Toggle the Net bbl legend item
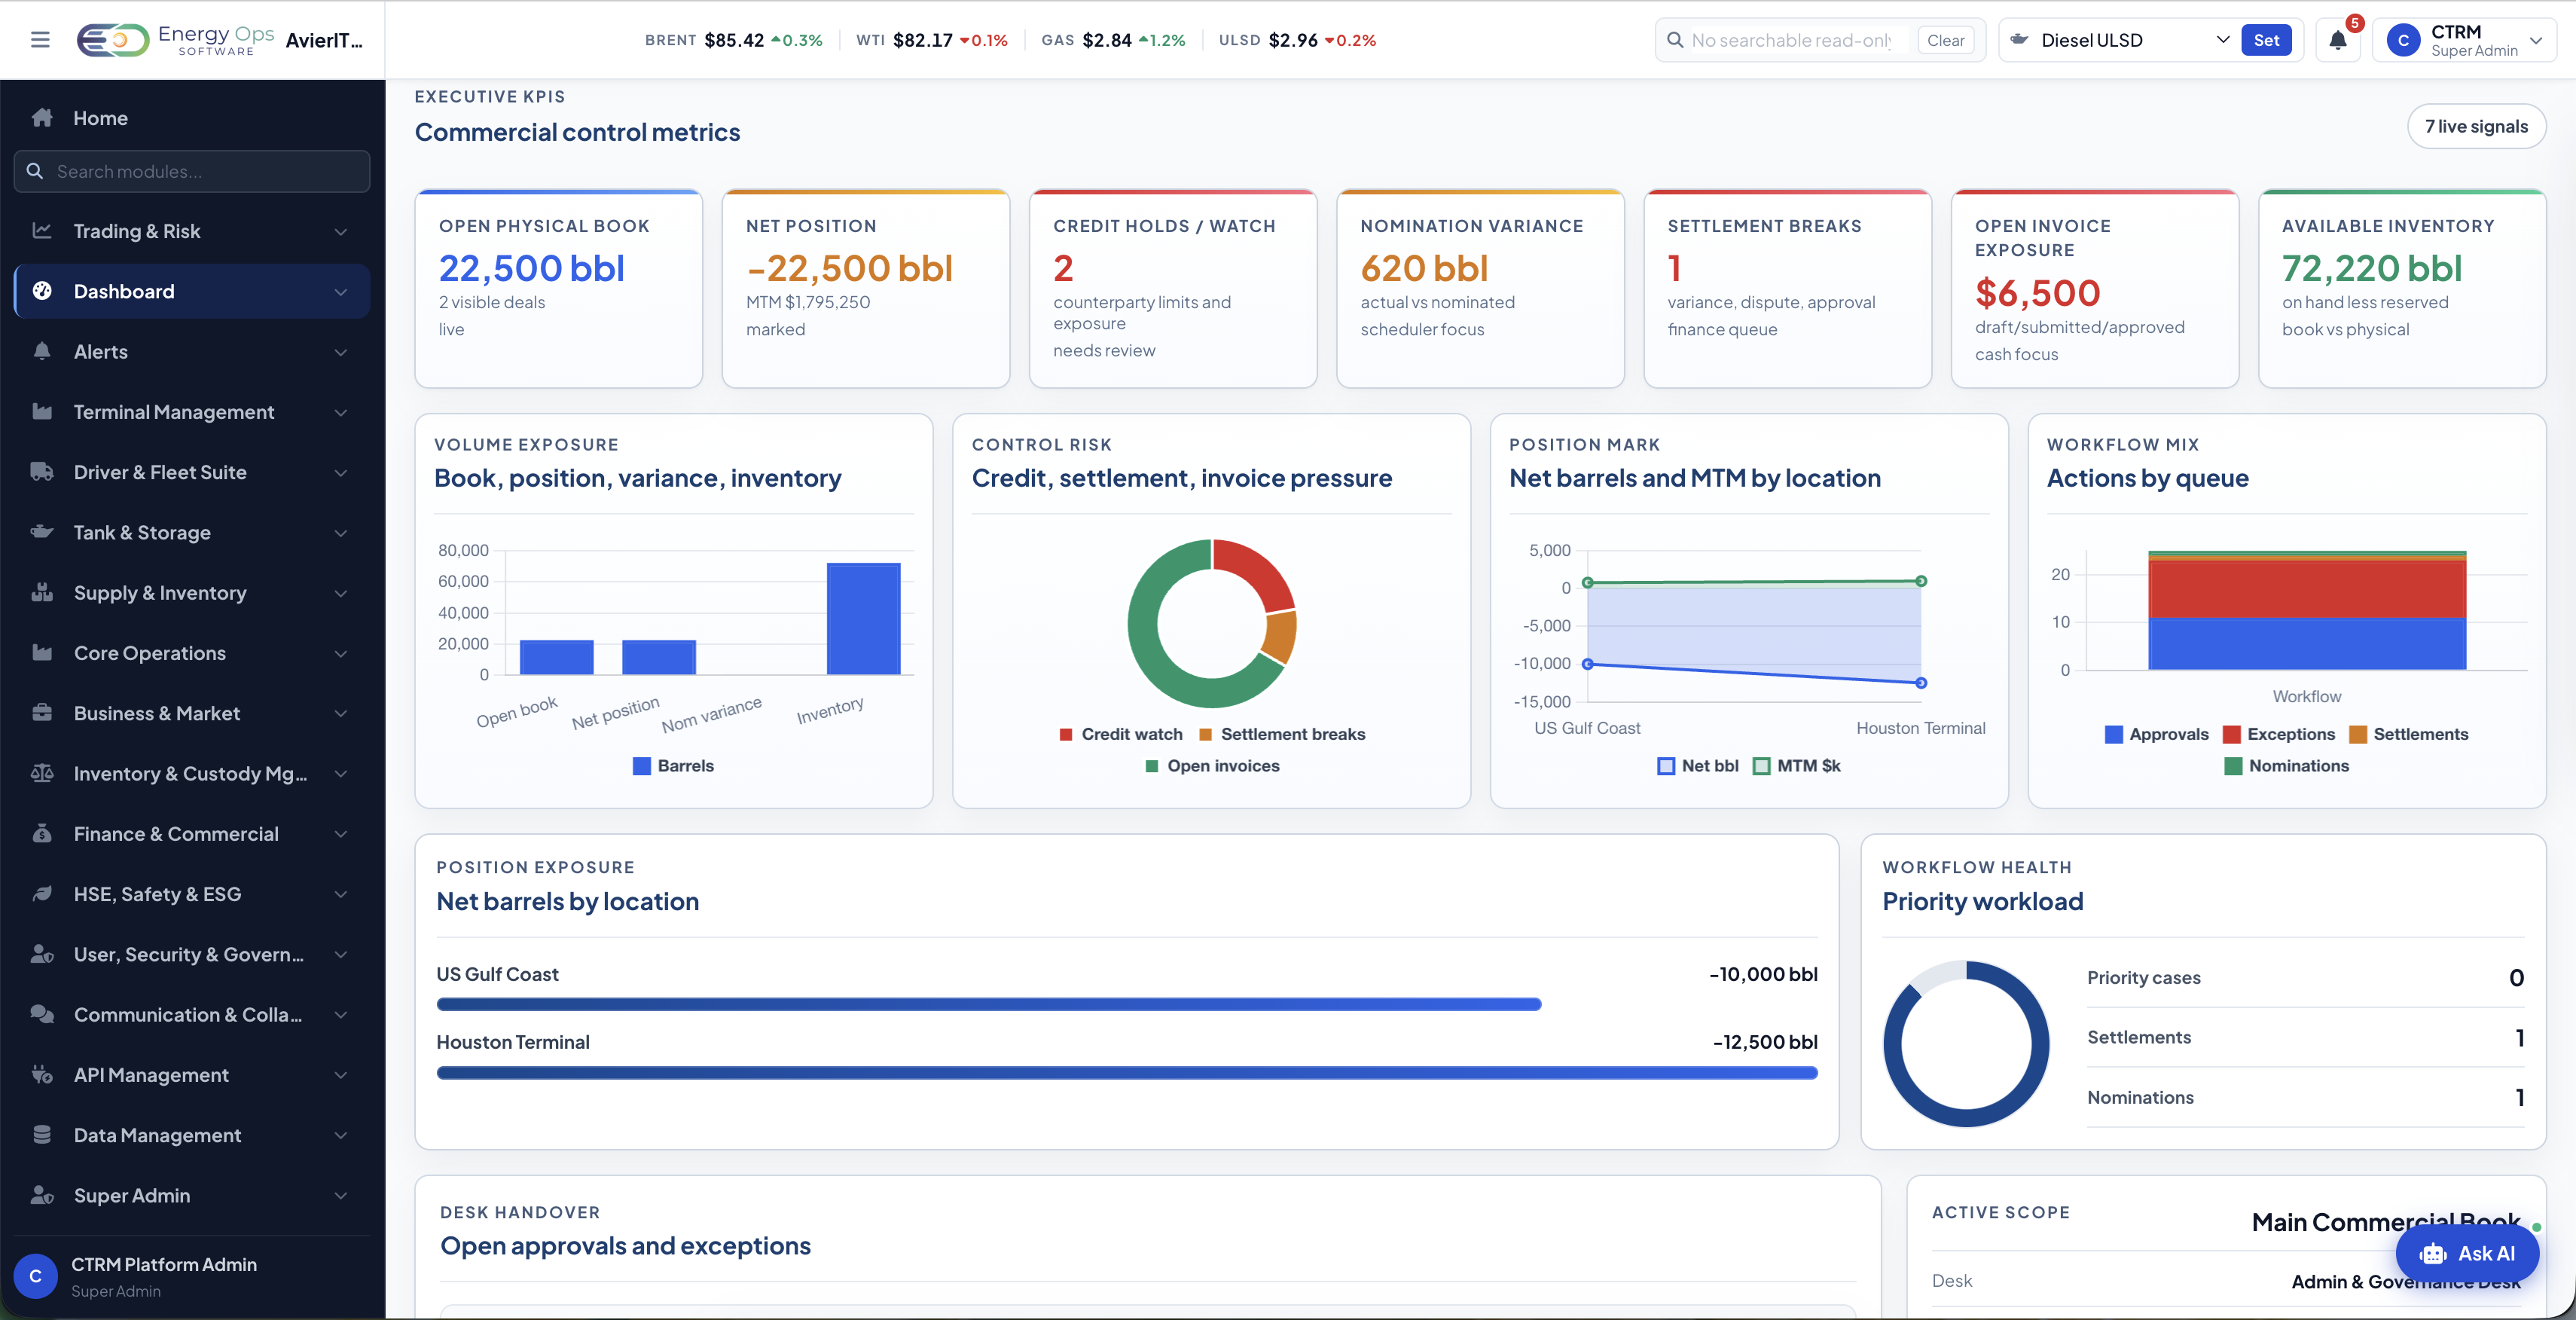The width and height of the screenshot is (2576, 1320). 1698,766
